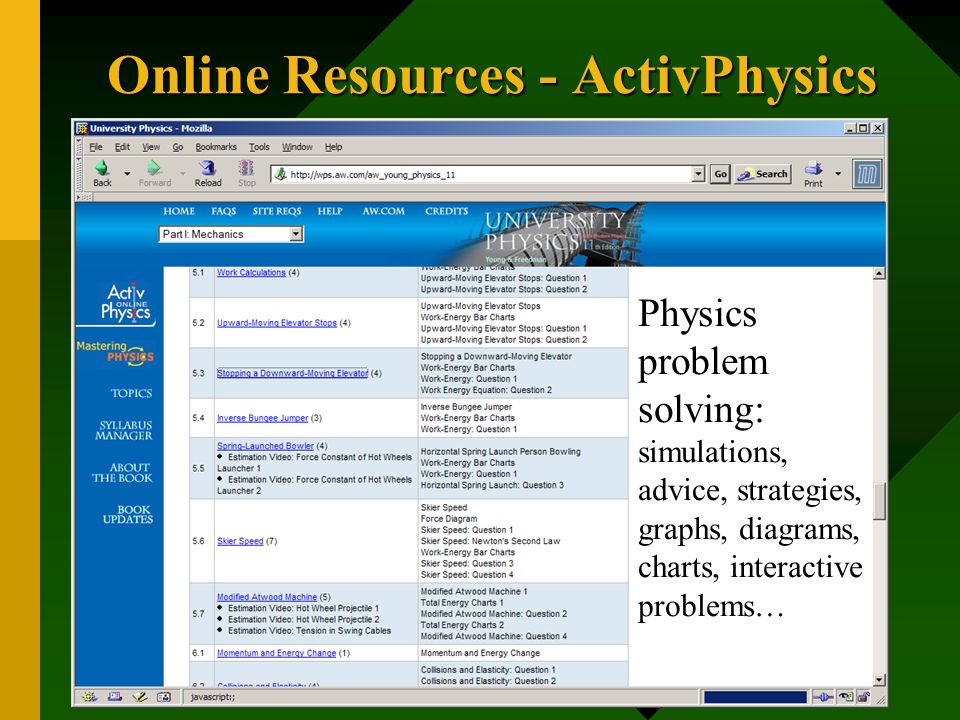Open the URL bar history dropdown
This screenshot has height=720, width=960.
point(699,174)
